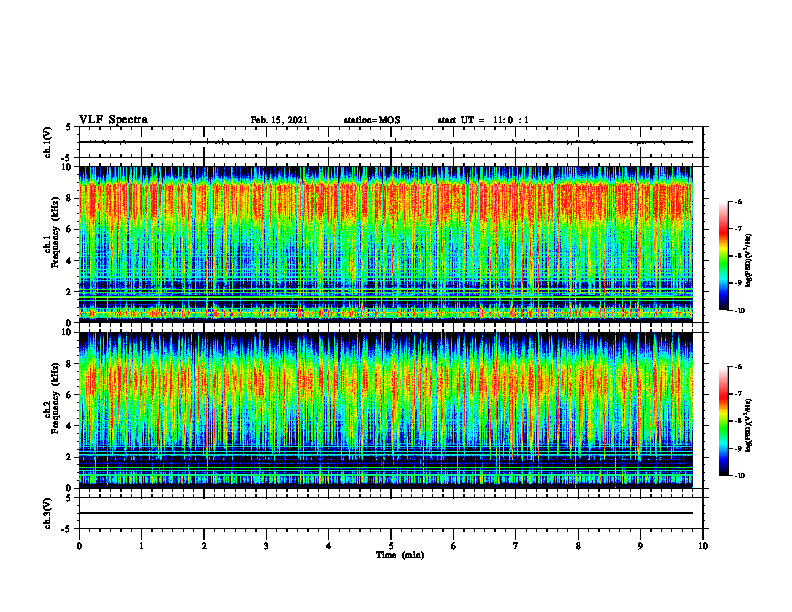The height and width of the screenshot is (612, 792).
Task: Click the "2" kHz tick of ch.1 spectrogram
Action: (69, 292)
